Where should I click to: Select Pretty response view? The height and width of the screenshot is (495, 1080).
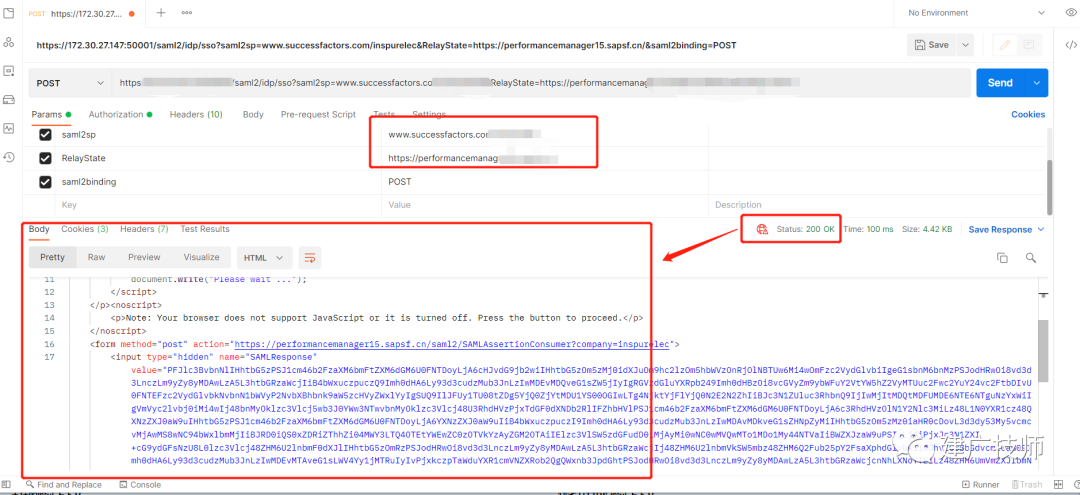click(52, 257)
